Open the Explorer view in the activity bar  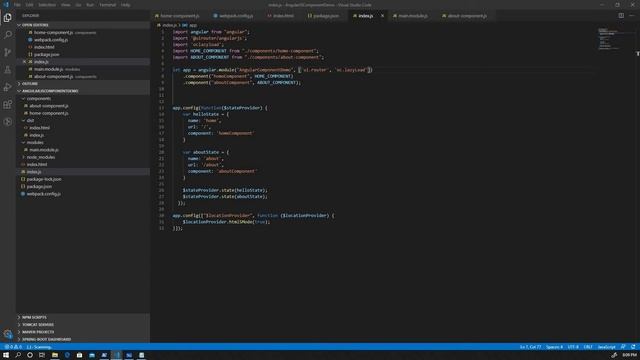[x=7, y=18]
